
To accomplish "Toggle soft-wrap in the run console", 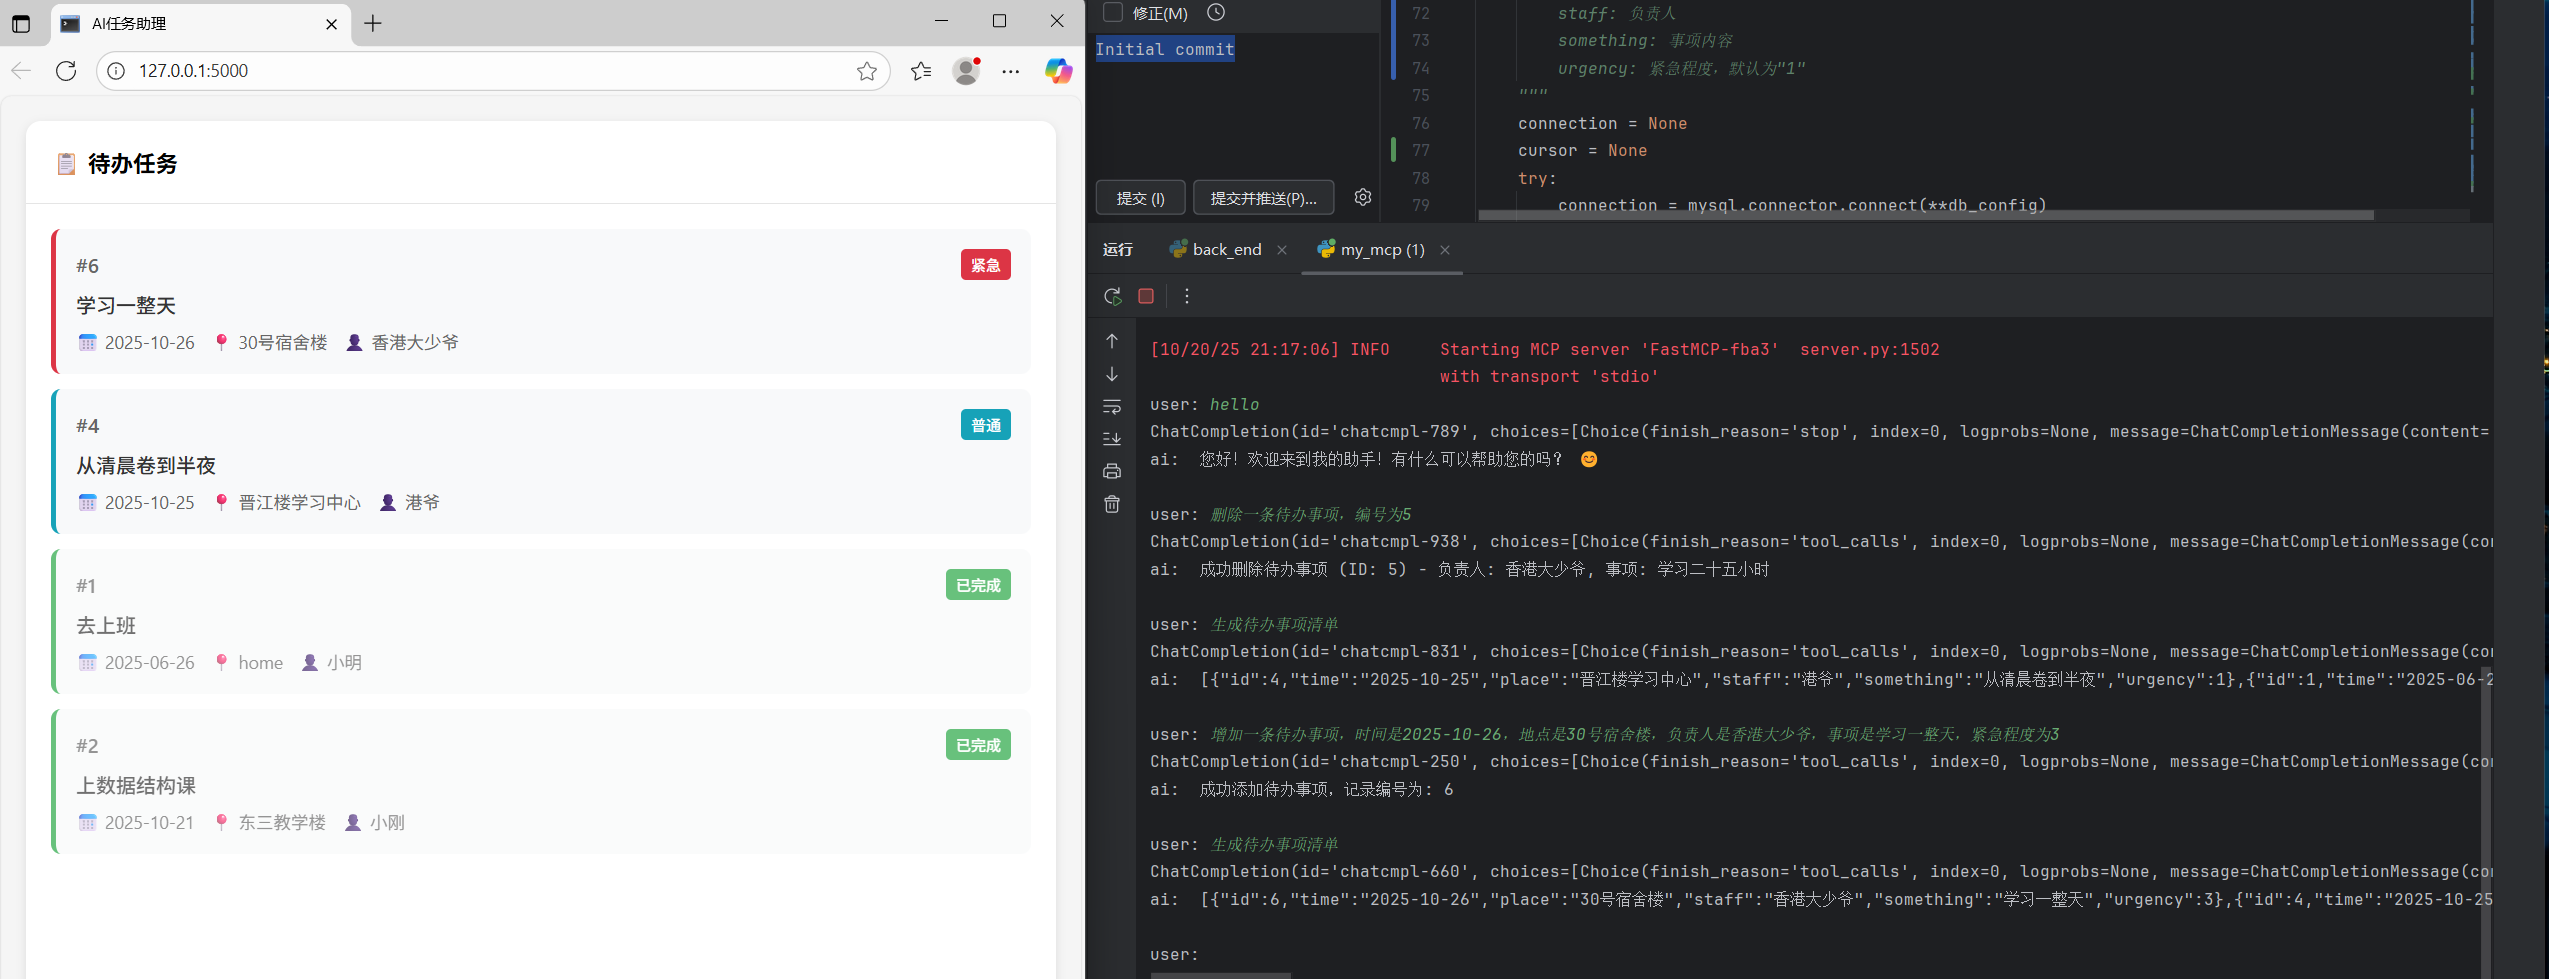I will point(1112,407).
